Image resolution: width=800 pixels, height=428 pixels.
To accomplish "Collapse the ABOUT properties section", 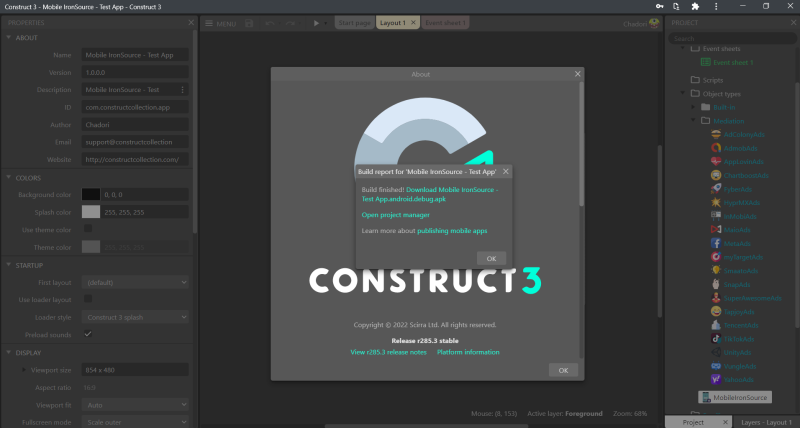I will 9,37.
